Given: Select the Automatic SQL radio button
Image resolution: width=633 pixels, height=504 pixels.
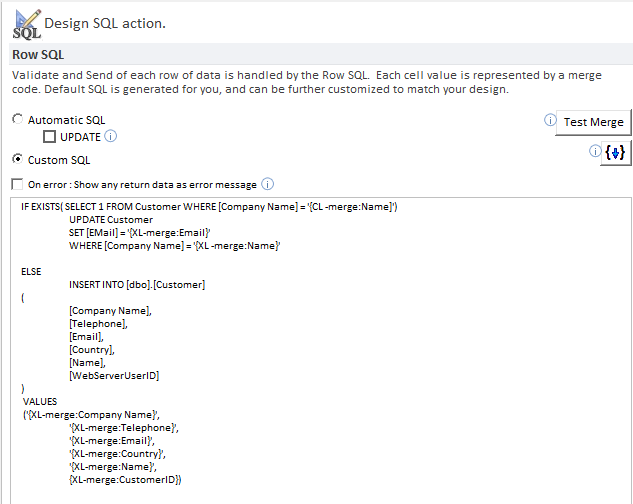Looking at the screenshot, I should (17, 120).
